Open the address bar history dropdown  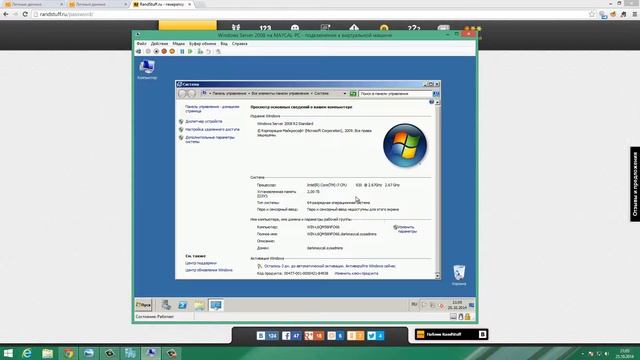345,93
